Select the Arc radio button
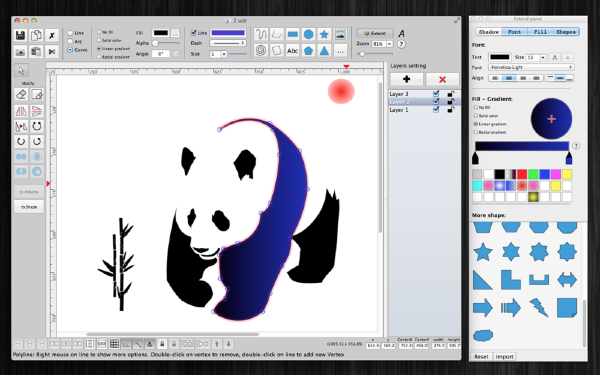 point(70,41)
